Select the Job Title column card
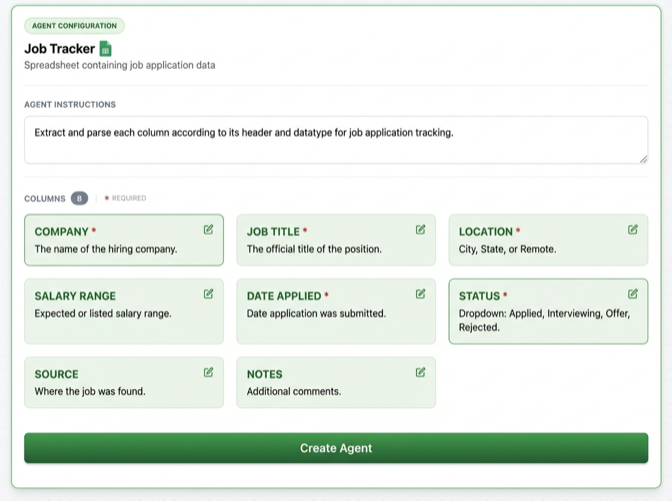Screen dimensions: 672x501 click(x=336, y=240)
